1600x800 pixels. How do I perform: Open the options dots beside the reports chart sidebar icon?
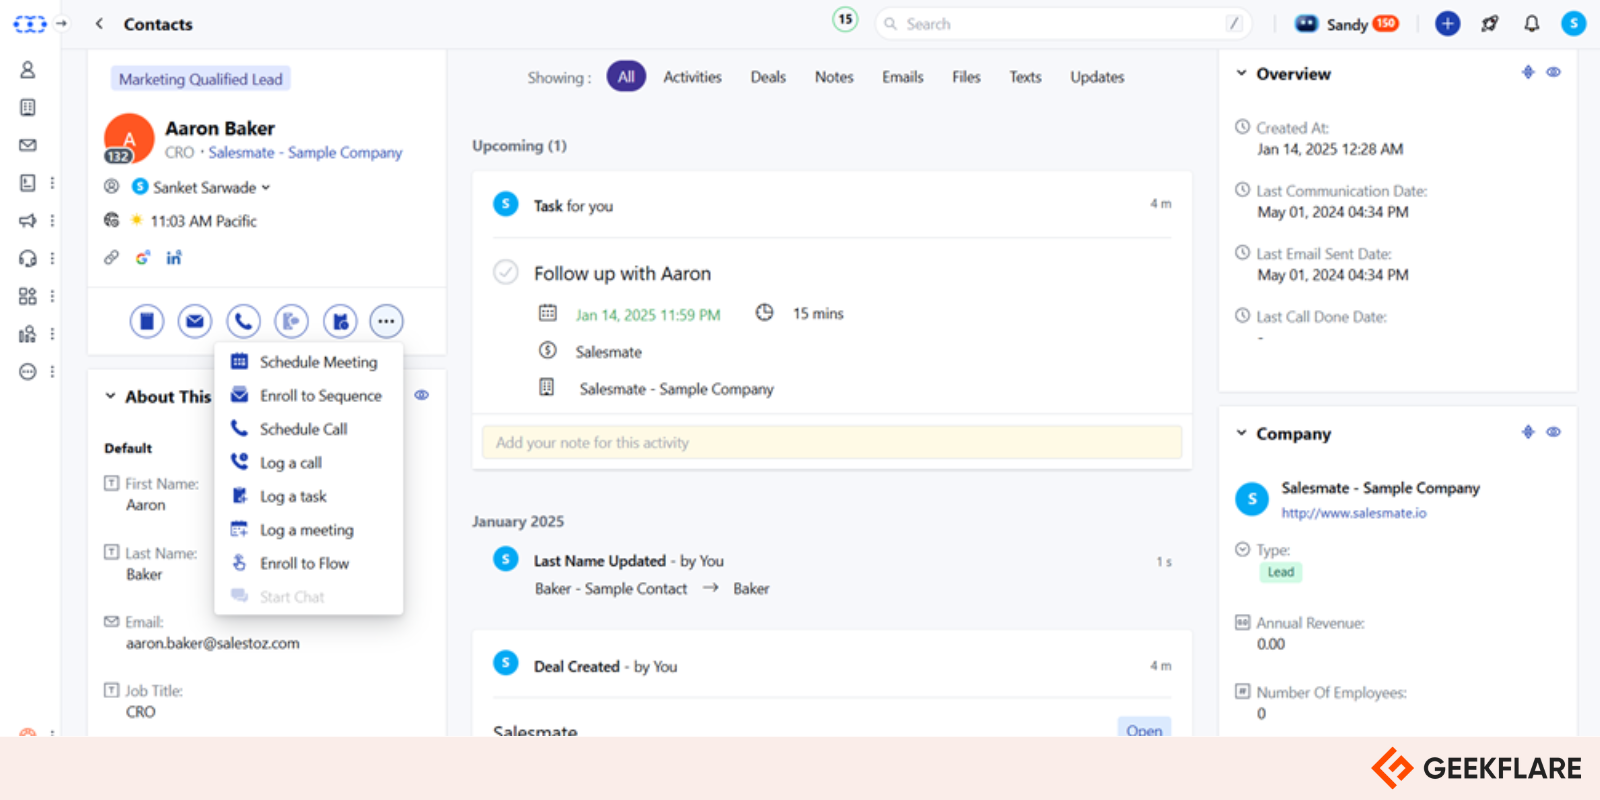[52, 334]
